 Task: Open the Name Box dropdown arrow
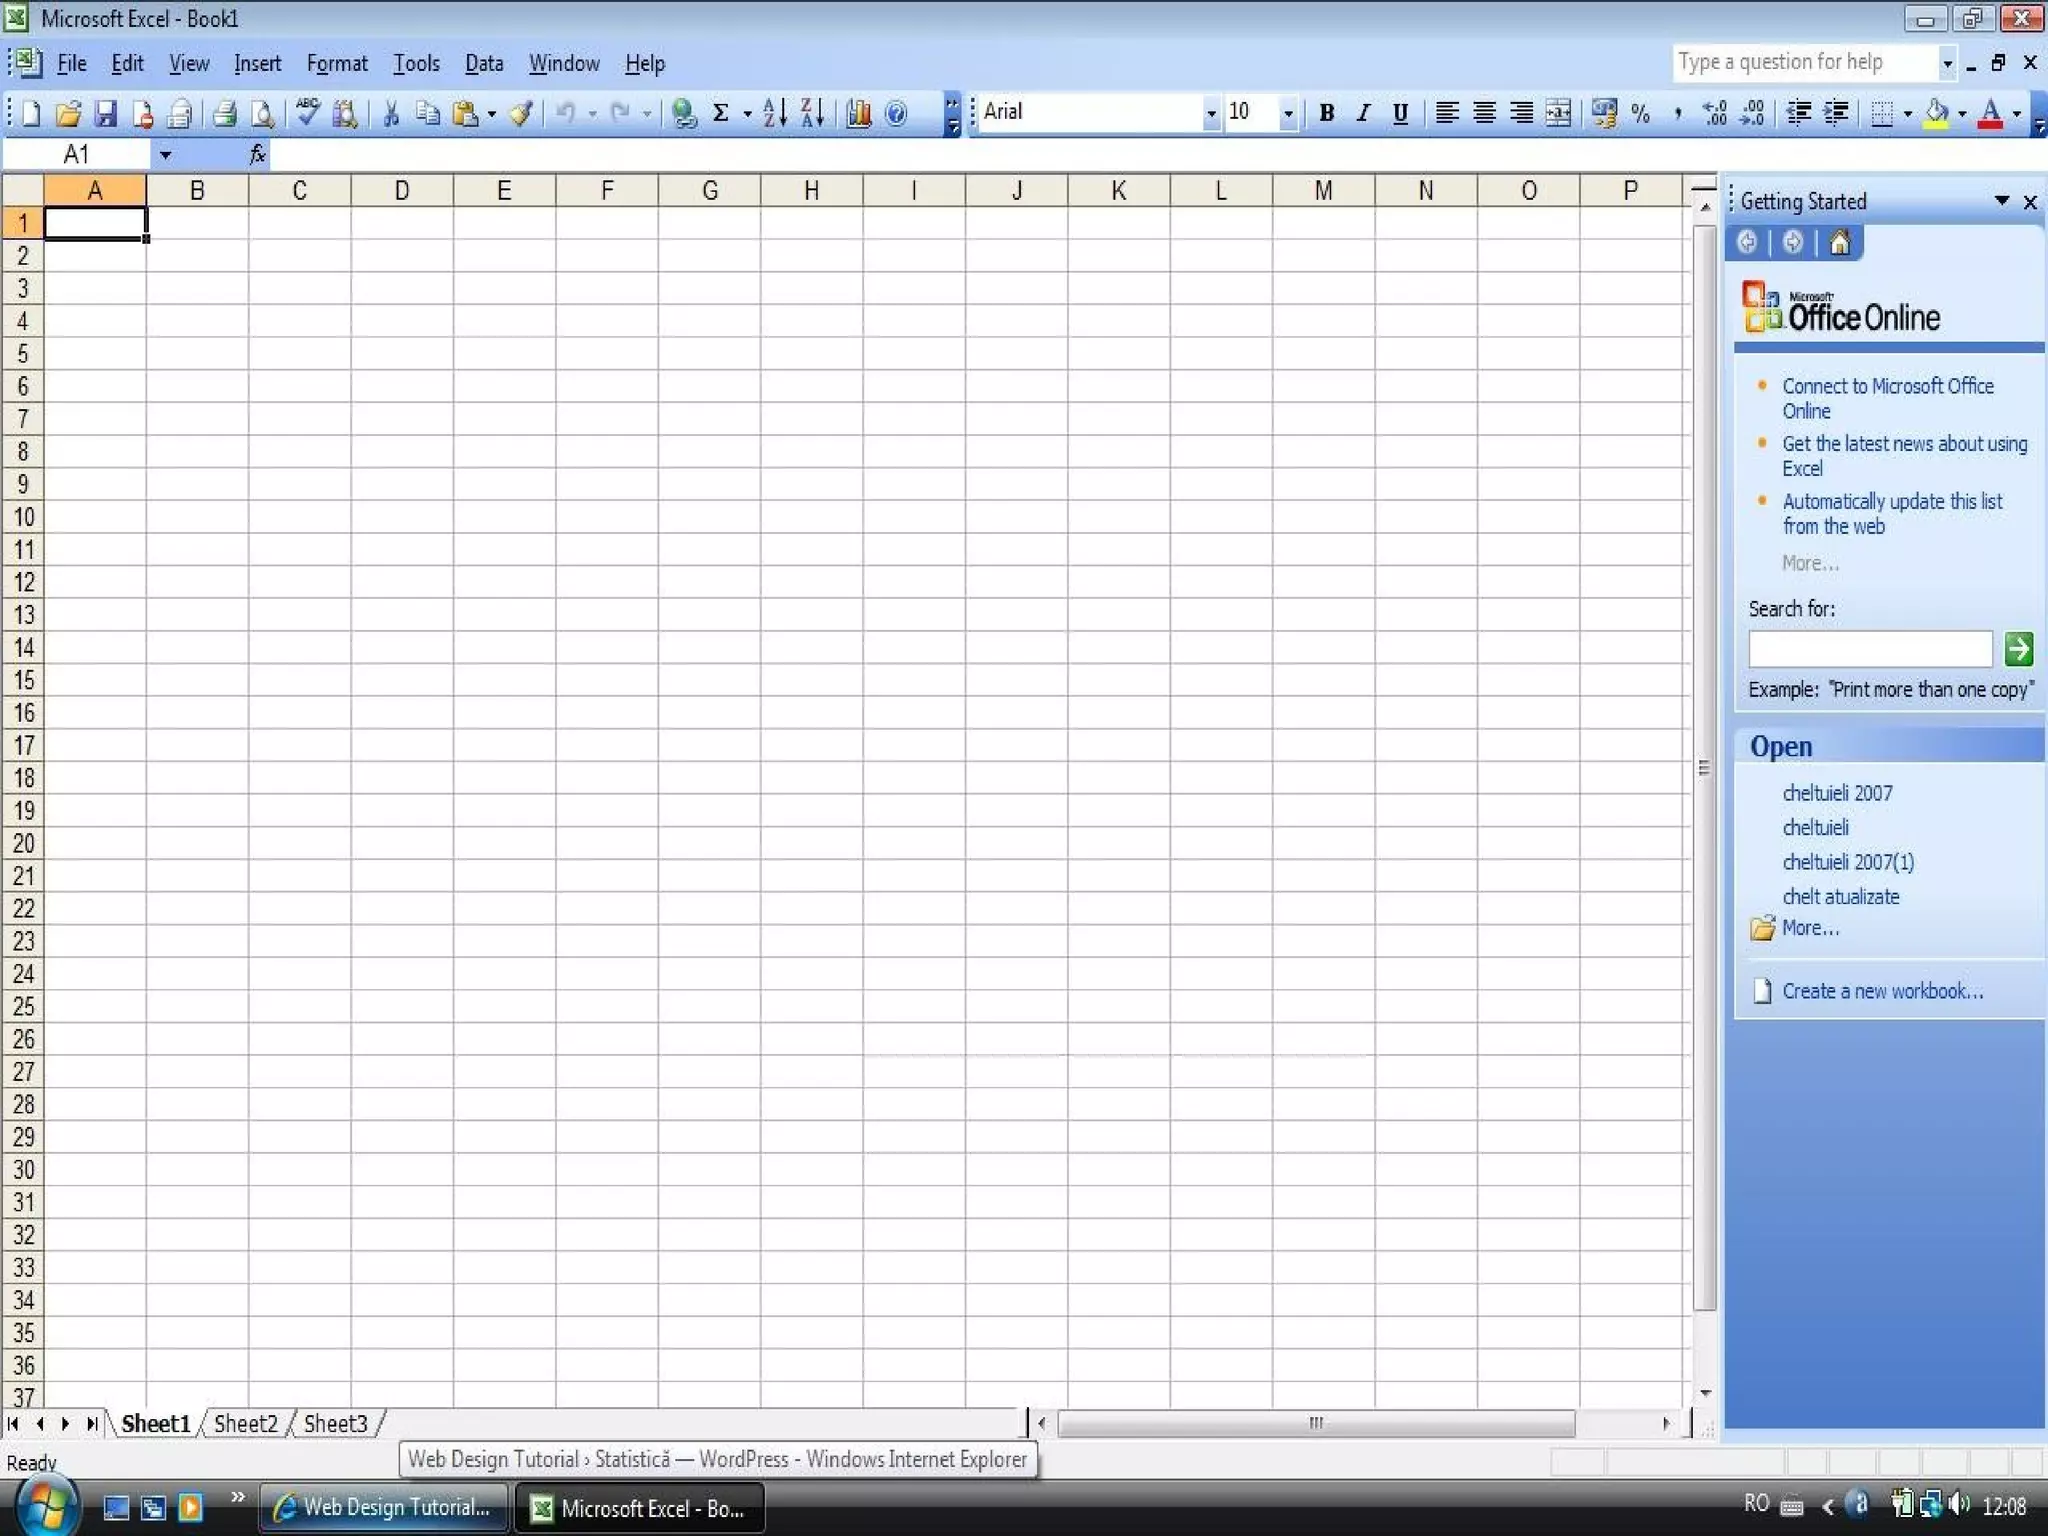[165, 155]
